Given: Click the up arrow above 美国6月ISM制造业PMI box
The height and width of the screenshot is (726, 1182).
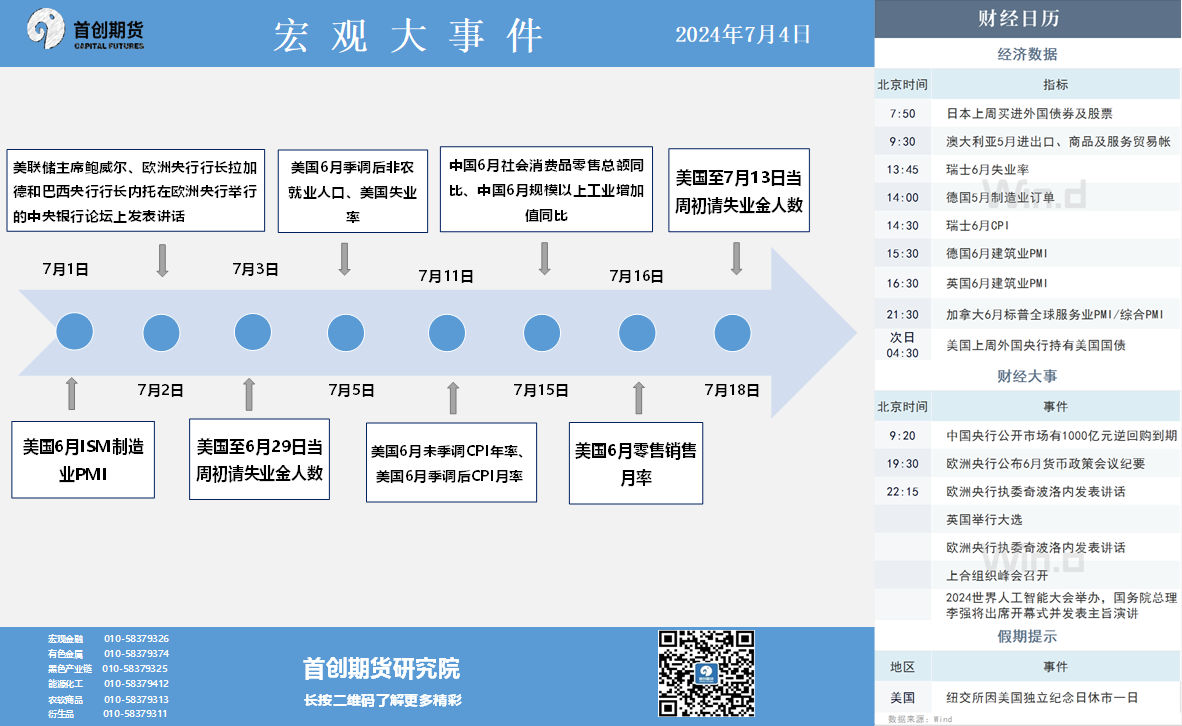Looking at the screenshot, I should [71, 394].
